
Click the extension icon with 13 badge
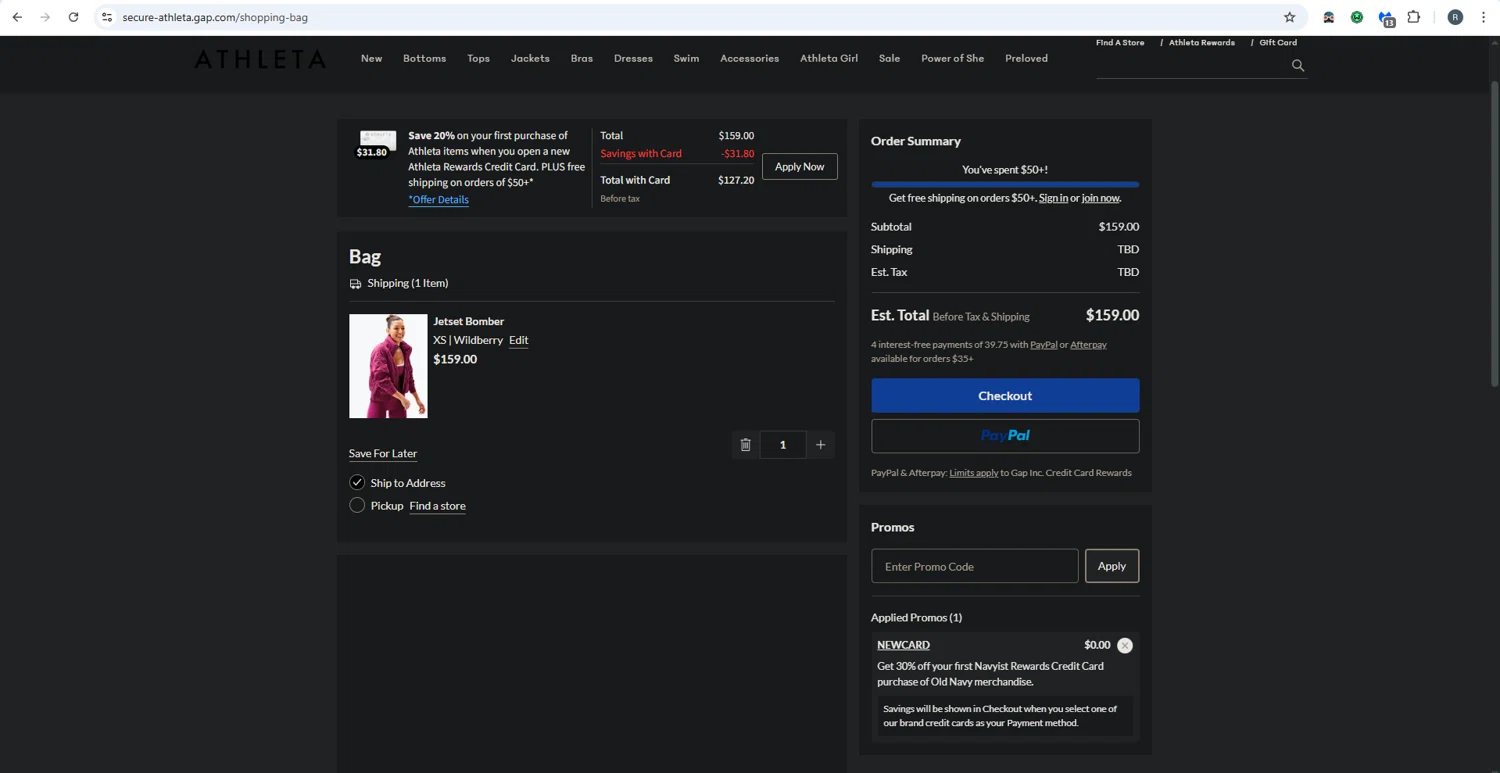1386,18
